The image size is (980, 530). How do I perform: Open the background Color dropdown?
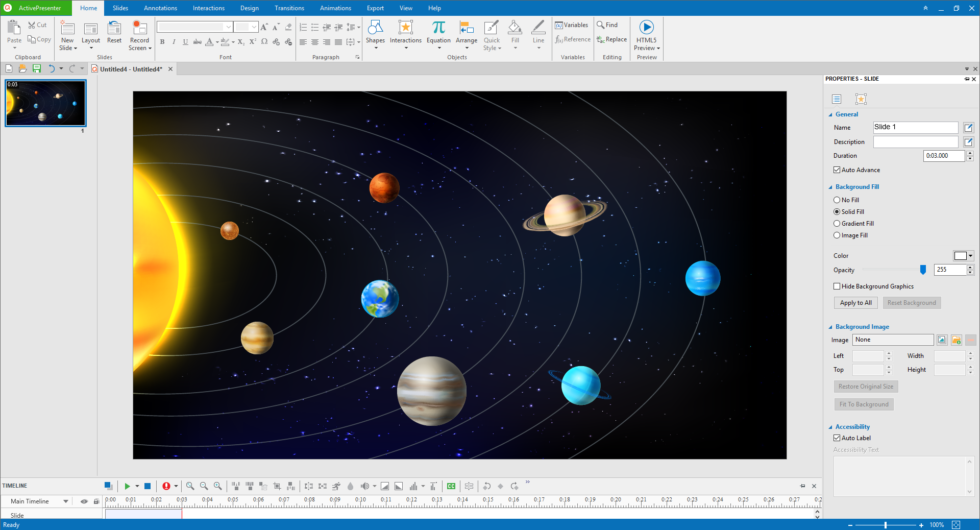(x=970, y=256)
